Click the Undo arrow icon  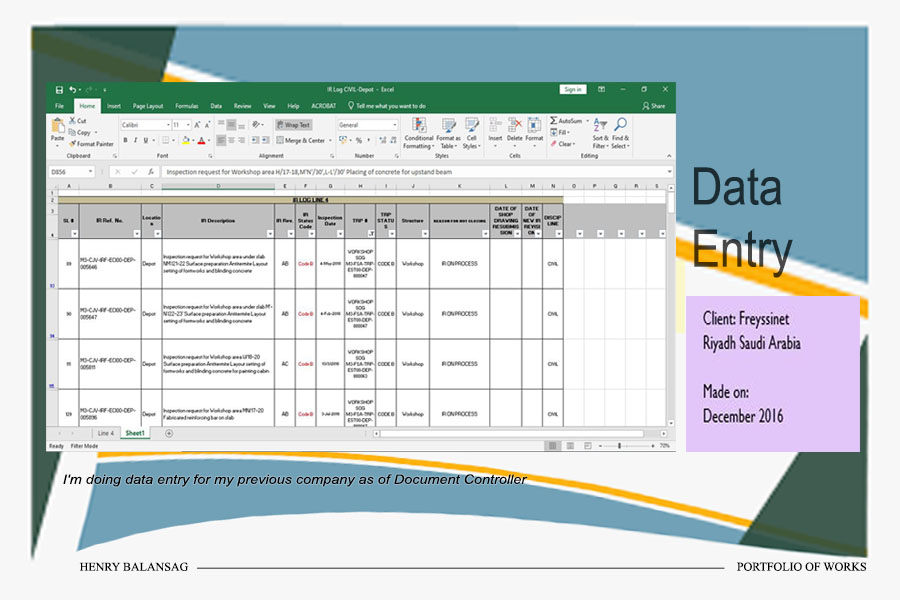(x=73, y=90)
